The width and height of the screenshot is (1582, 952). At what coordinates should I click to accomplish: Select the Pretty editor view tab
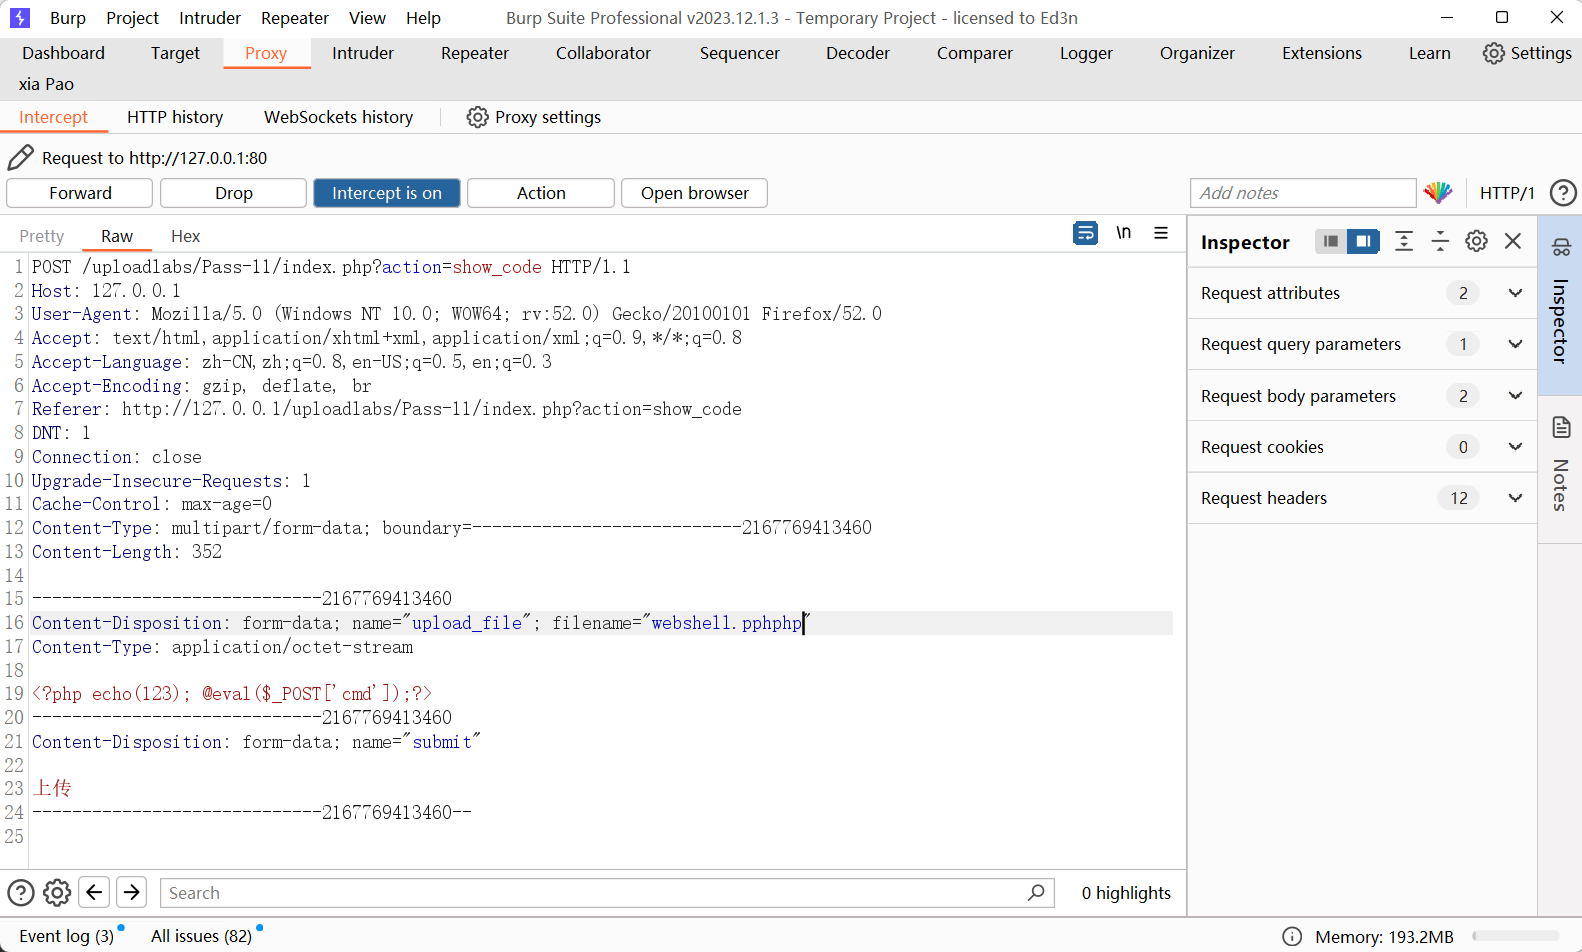click(x=42, y=236)
